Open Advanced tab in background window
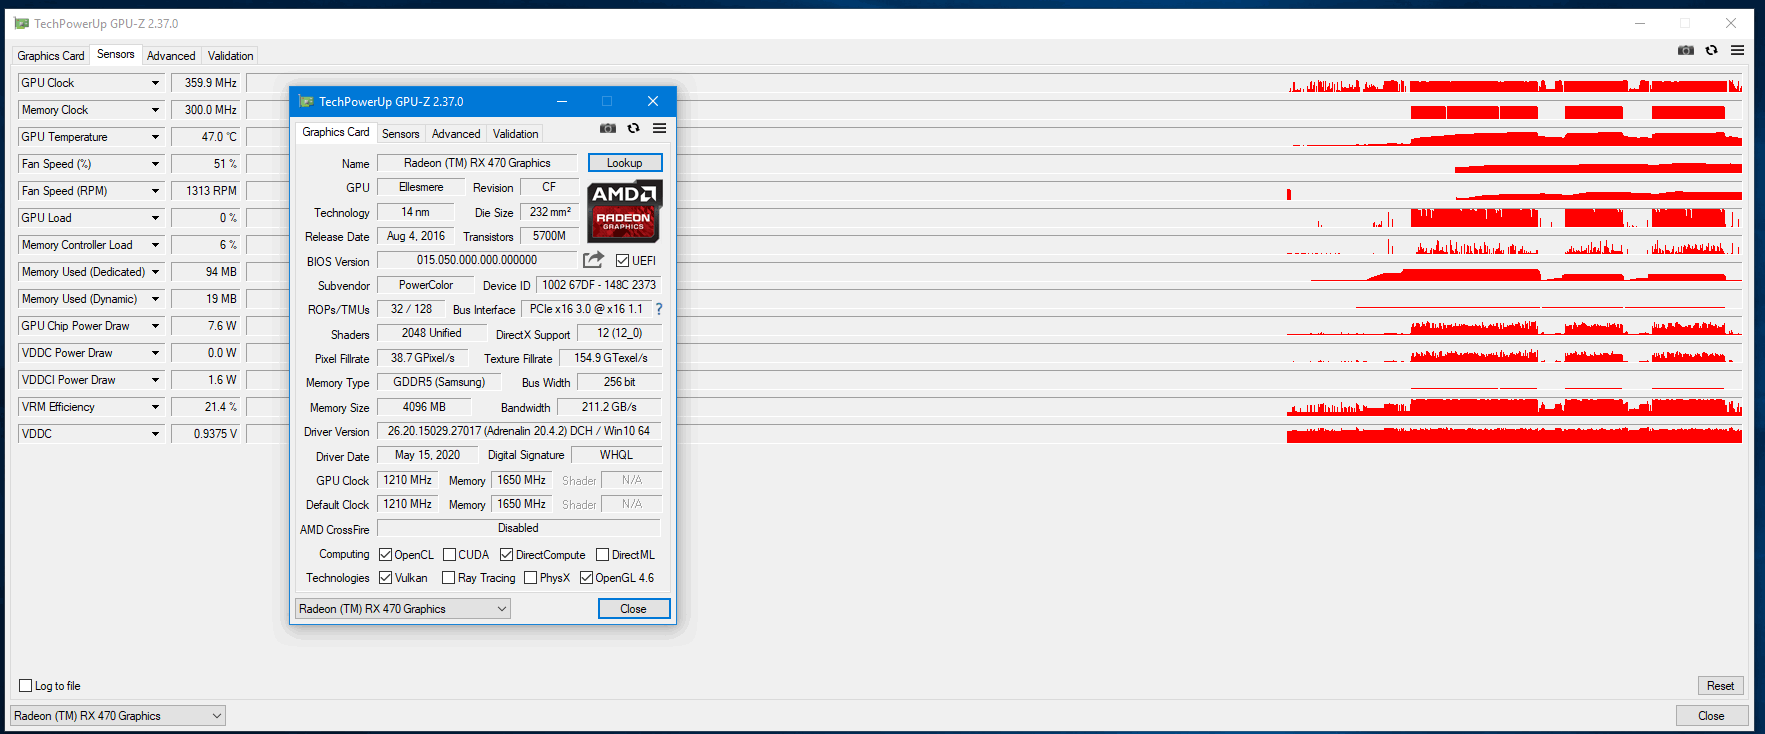Image resolution: width=1765 pixels, height=734 pixels. (x=171, y=56)
